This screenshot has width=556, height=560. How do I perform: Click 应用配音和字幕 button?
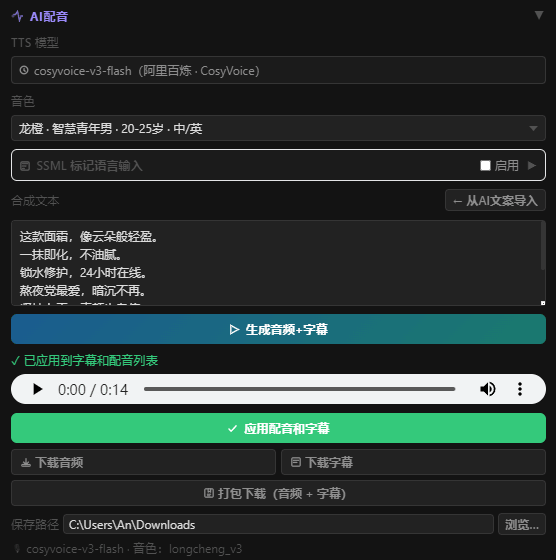point(278,428)
